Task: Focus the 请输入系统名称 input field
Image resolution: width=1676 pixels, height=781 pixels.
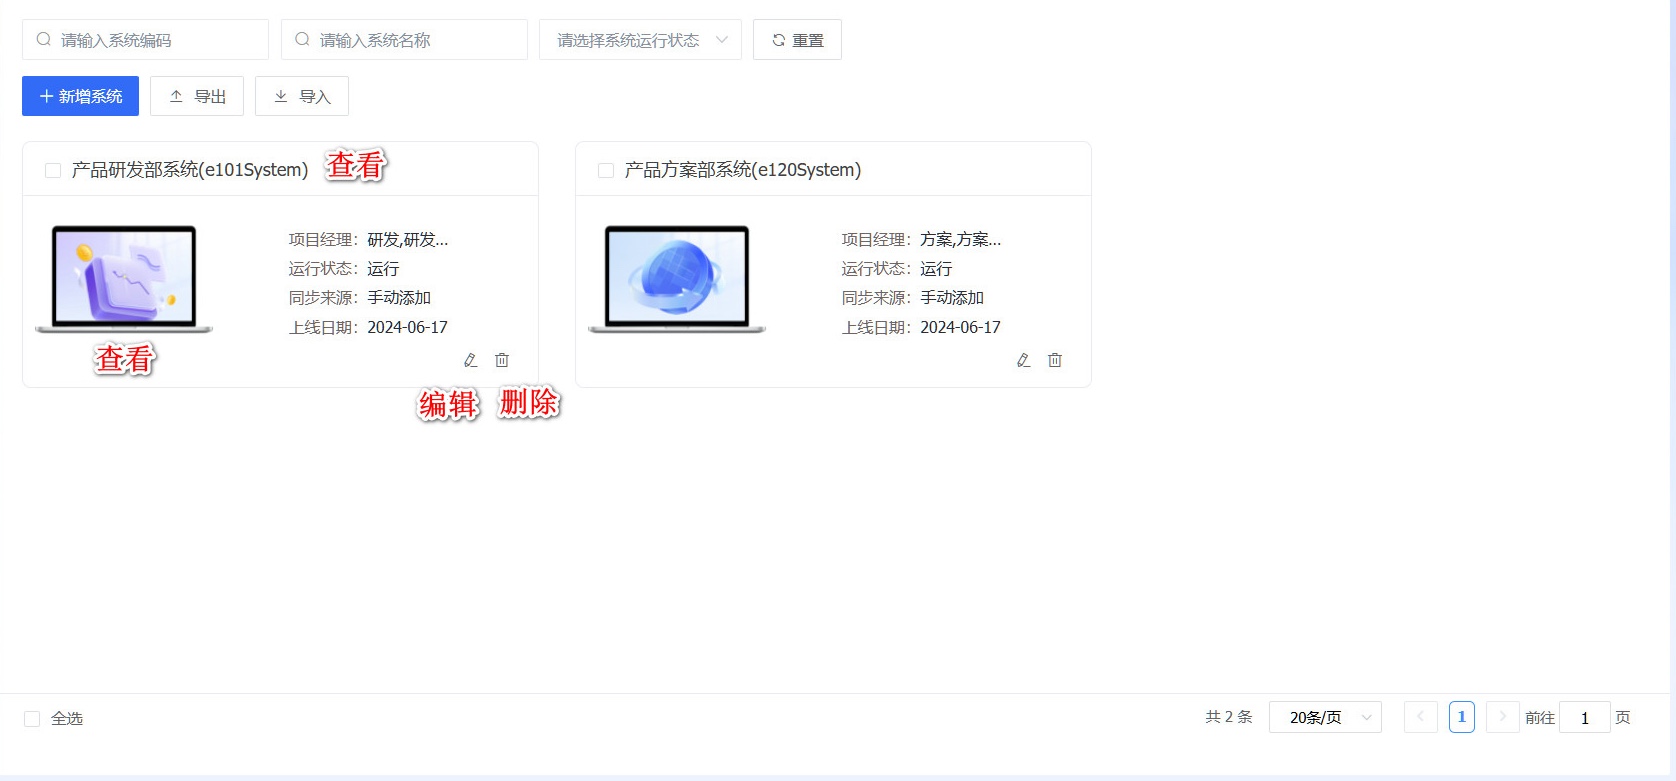Action: pos(404,40)
